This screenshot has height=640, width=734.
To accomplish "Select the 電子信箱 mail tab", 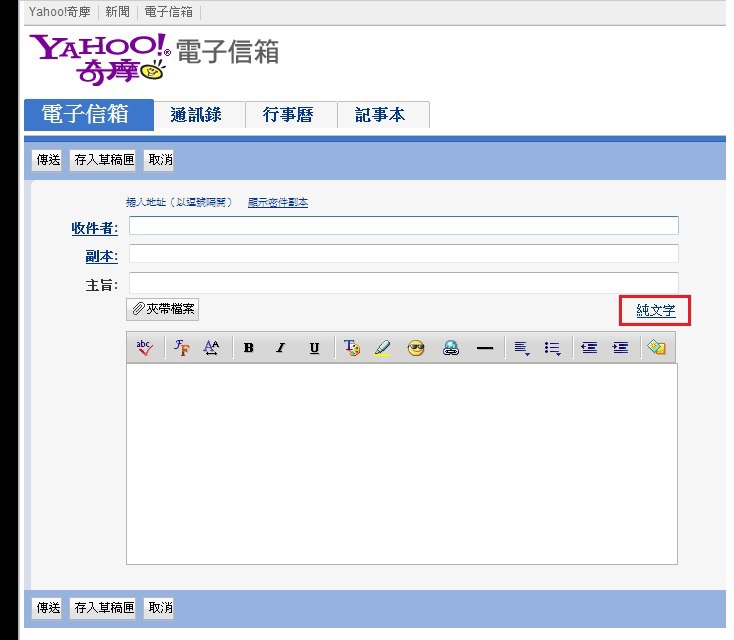I will pyautogui.click(x=89, y=115).
